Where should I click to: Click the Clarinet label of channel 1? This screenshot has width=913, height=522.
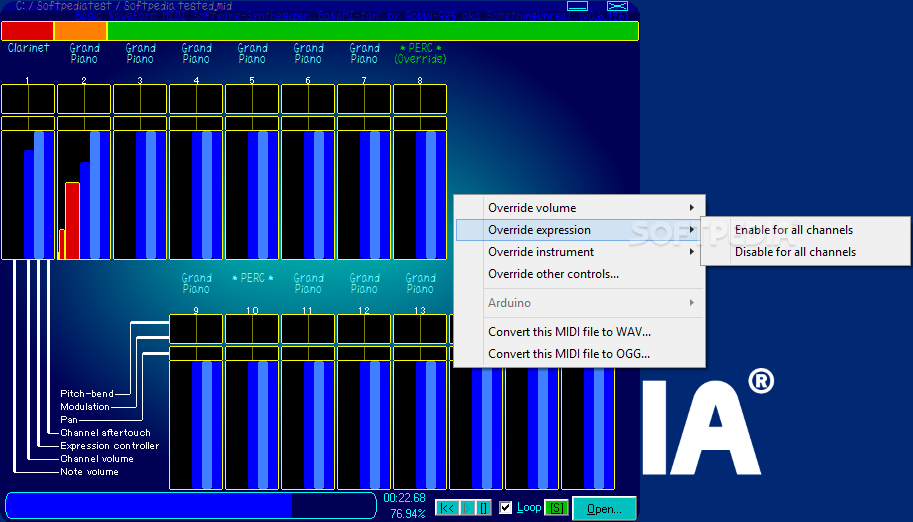coord(28,48)
